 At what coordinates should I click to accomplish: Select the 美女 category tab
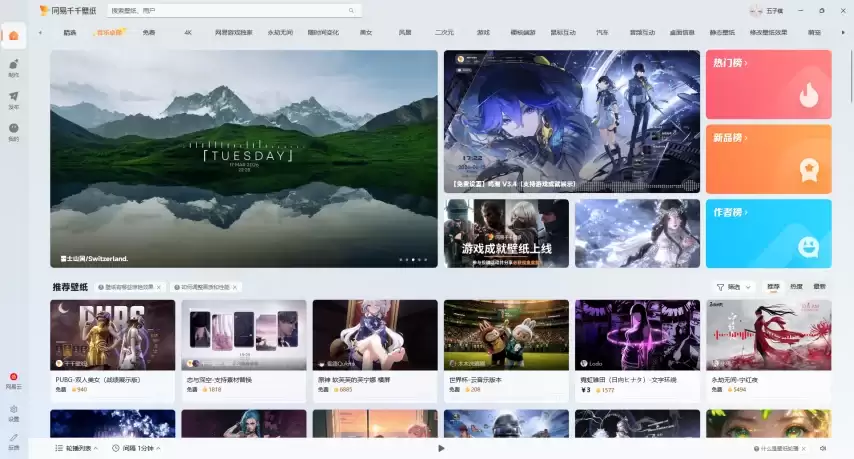point(366,33)
